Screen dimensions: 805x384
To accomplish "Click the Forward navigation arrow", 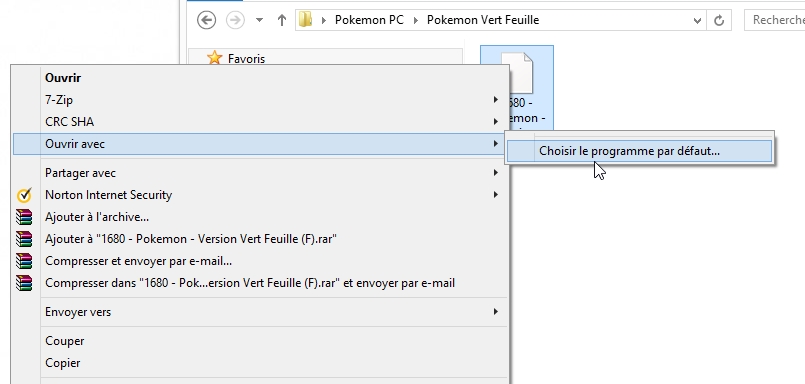I will click(x=235, y=20).
